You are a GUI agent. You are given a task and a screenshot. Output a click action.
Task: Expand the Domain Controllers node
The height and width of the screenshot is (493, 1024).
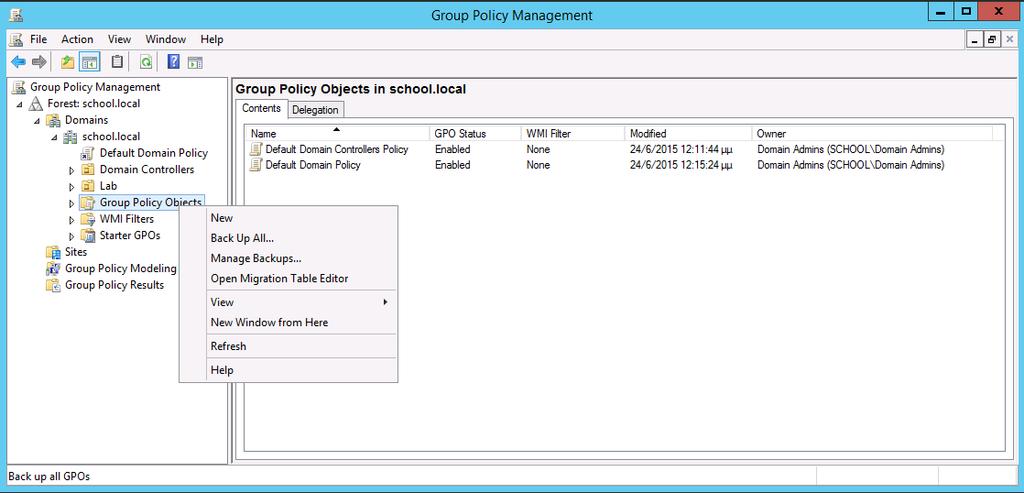pyautogui.click(x=72, y=170)
